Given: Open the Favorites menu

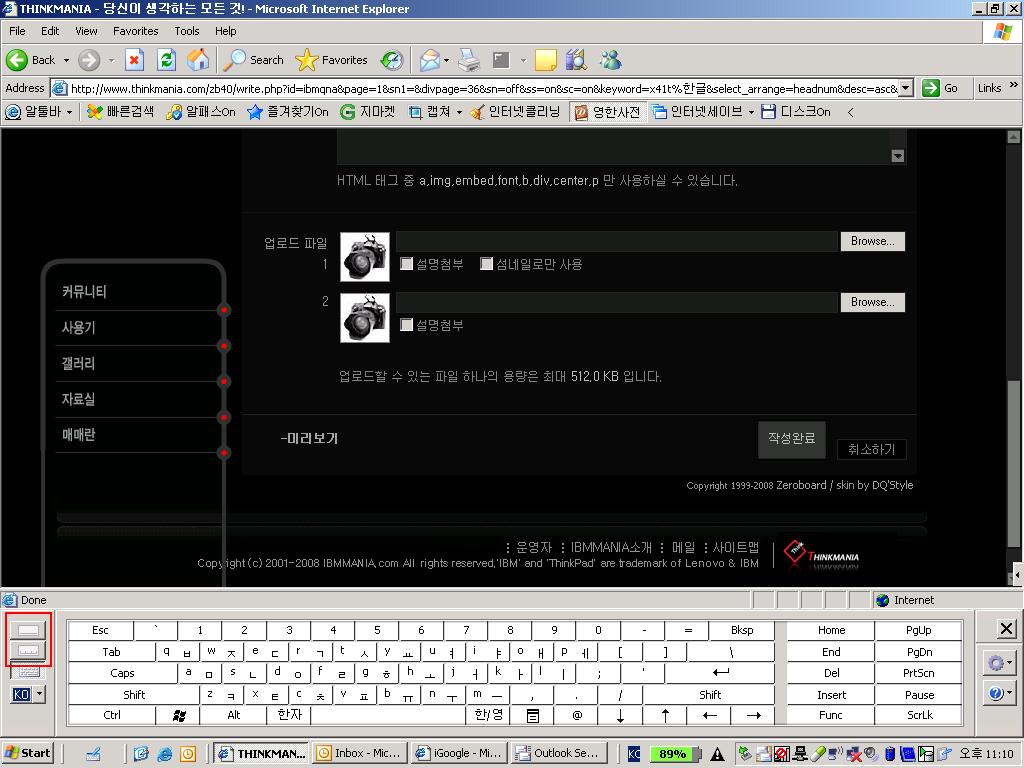Looking at the screenshot, I should click(x=135, y=31).
